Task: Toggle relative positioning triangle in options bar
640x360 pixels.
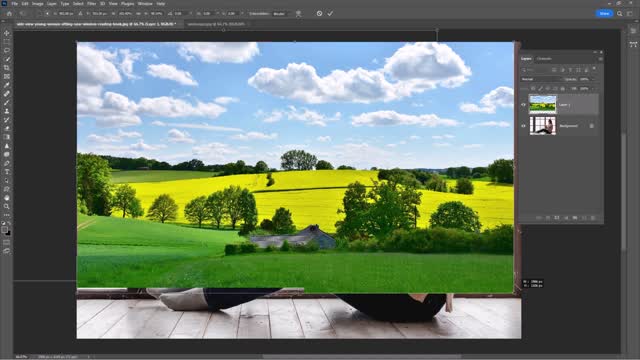Action: pyautogui.click(x=80, y=13)
